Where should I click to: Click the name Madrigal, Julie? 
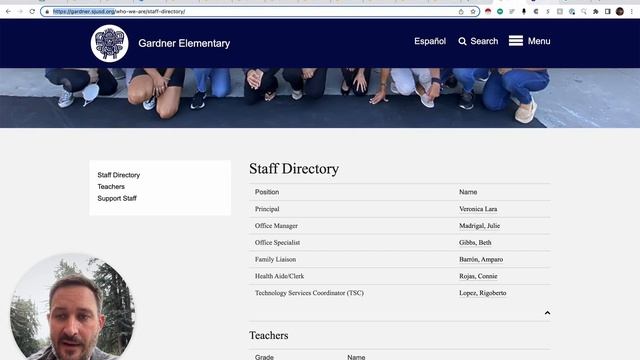tap(479, 226)
